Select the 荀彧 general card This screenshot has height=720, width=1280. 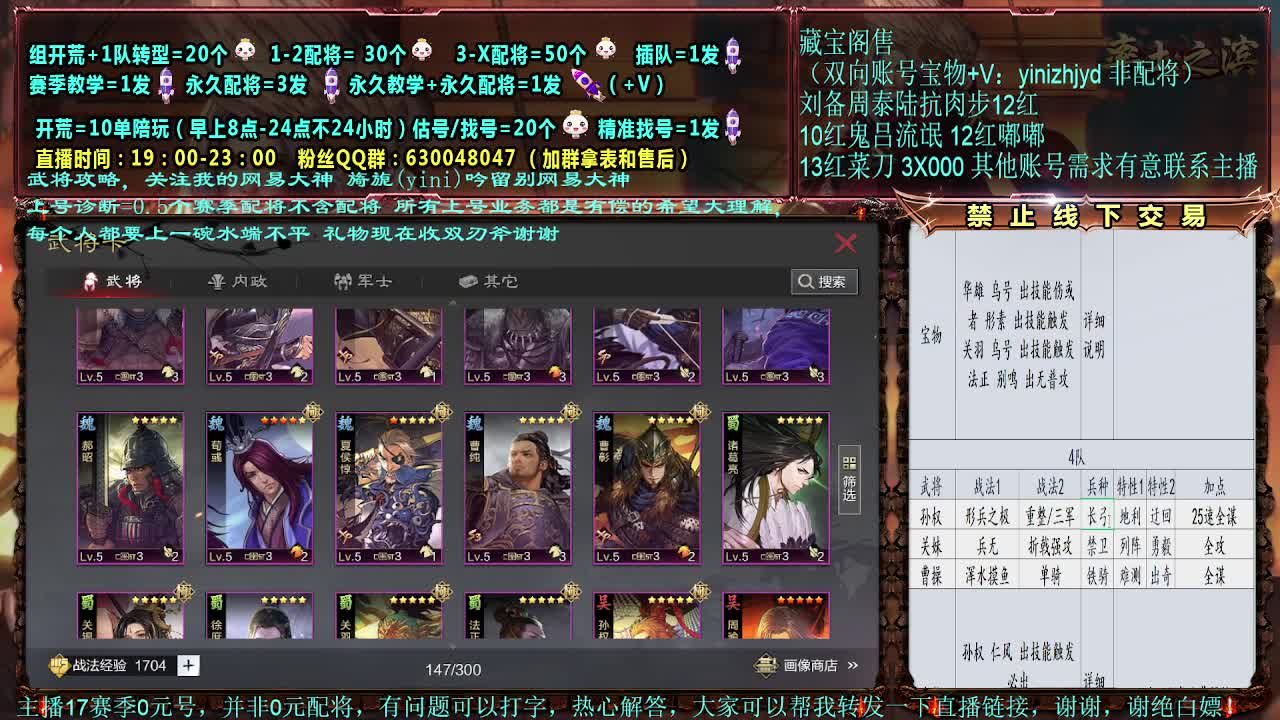[260, 489]
